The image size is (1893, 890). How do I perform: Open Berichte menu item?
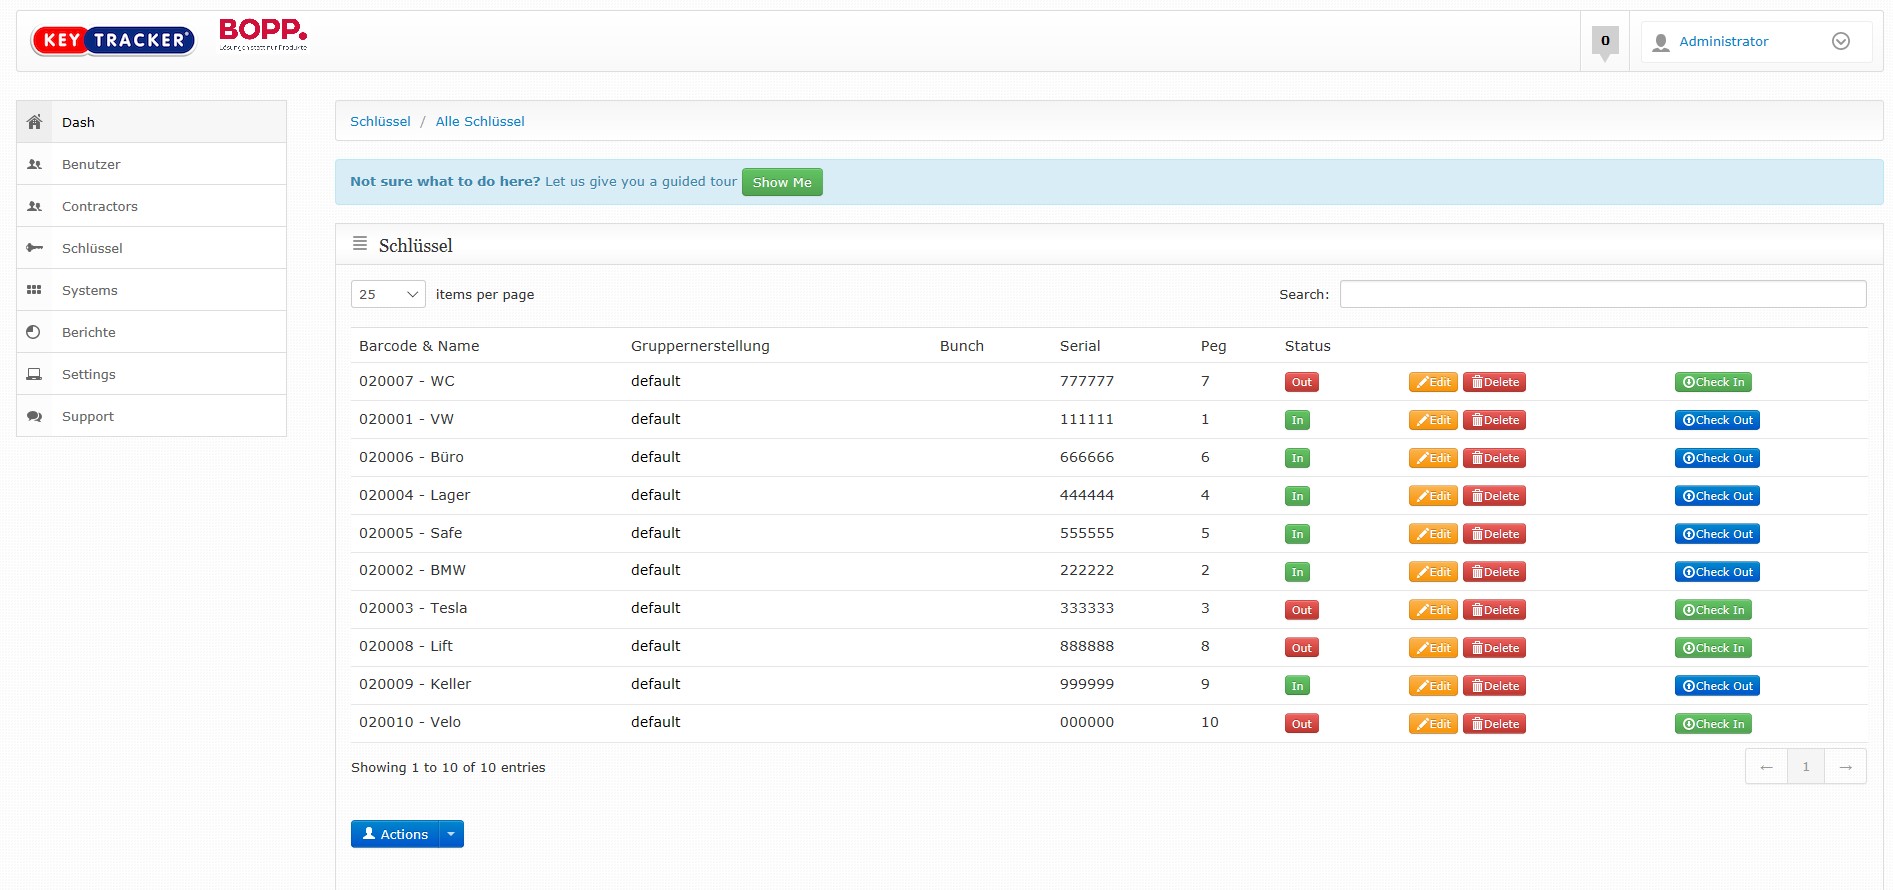coord(152,332)
